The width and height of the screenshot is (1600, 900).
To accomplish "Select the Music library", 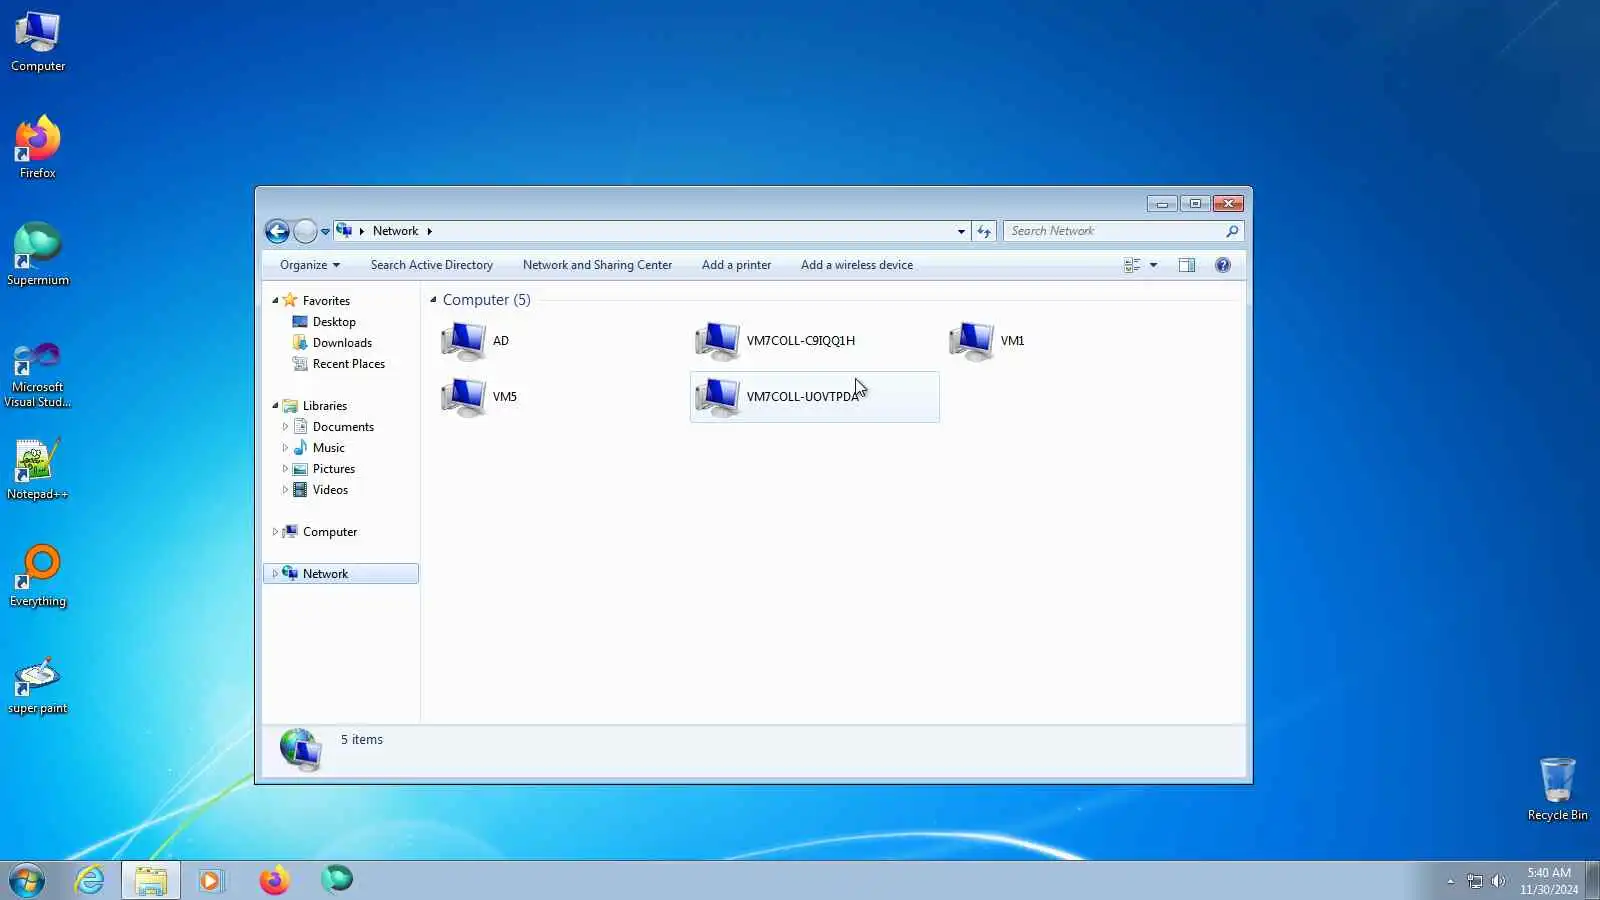I will tap(328, 448).
